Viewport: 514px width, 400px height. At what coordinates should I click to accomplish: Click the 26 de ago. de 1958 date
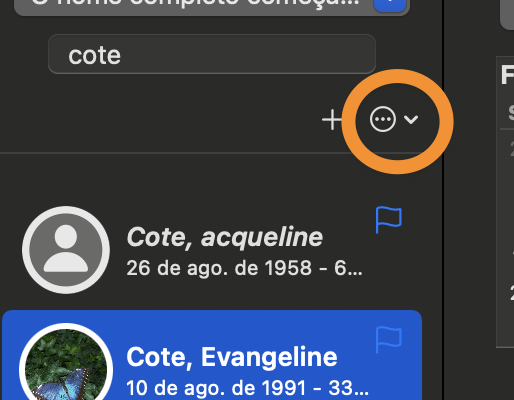tap(219, 268)
